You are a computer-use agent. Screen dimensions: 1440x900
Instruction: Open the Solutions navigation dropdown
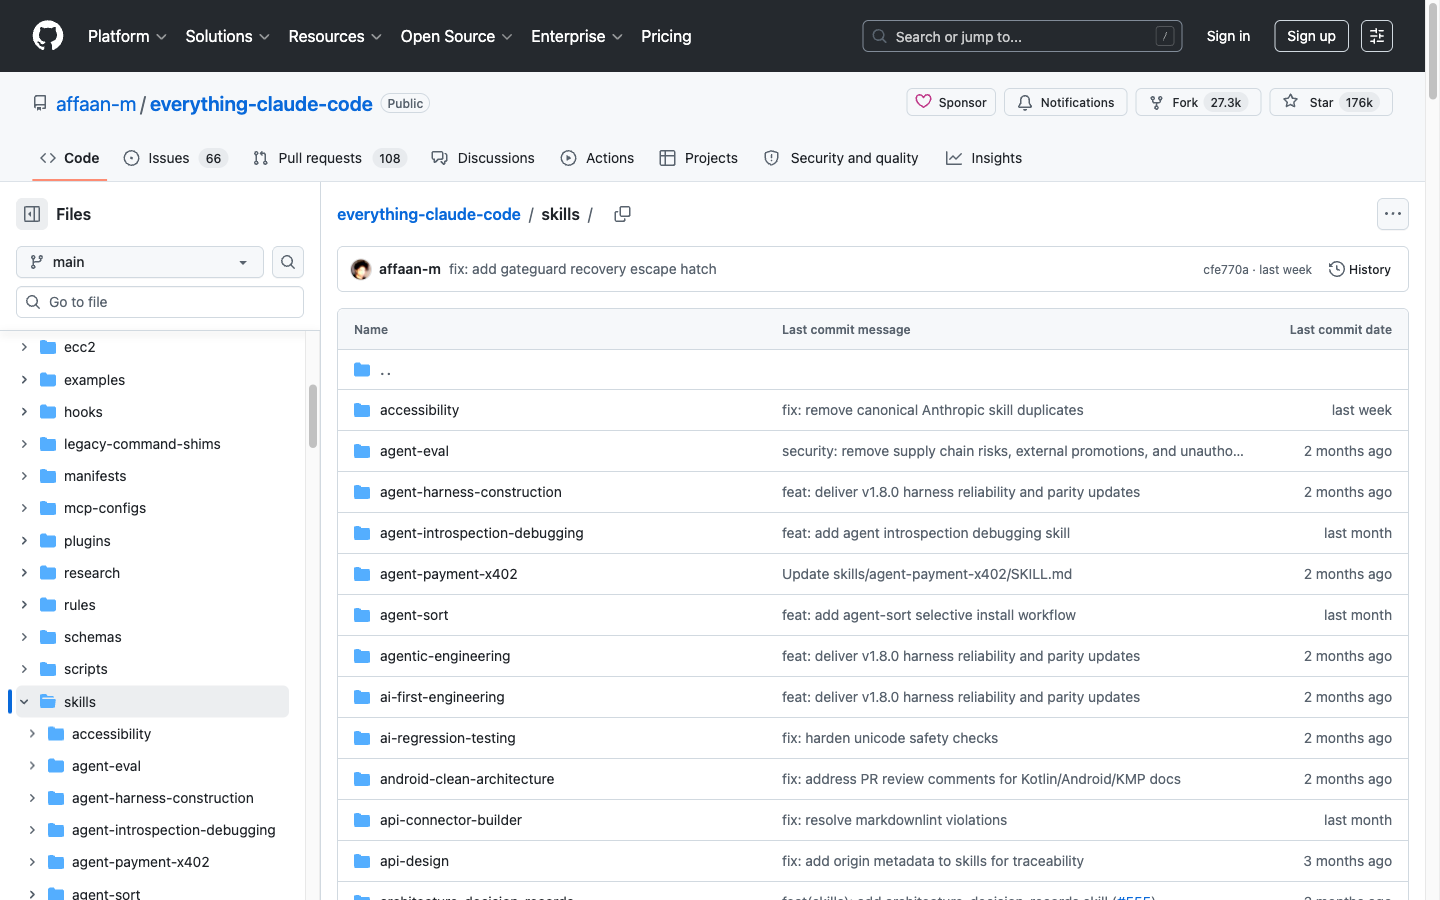[228, 36]
